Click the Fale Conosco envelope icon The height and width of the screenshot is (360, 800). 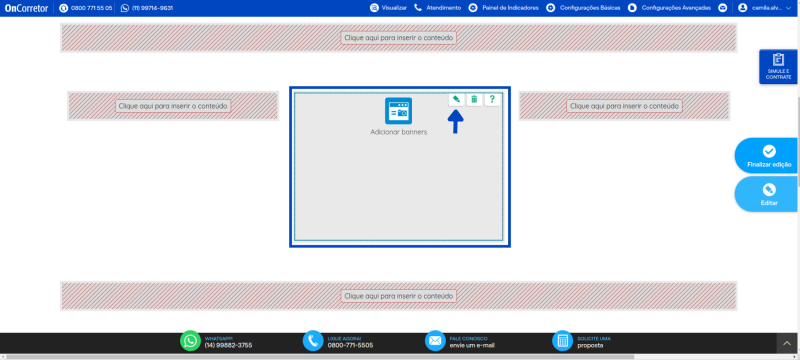click(435, 341)
